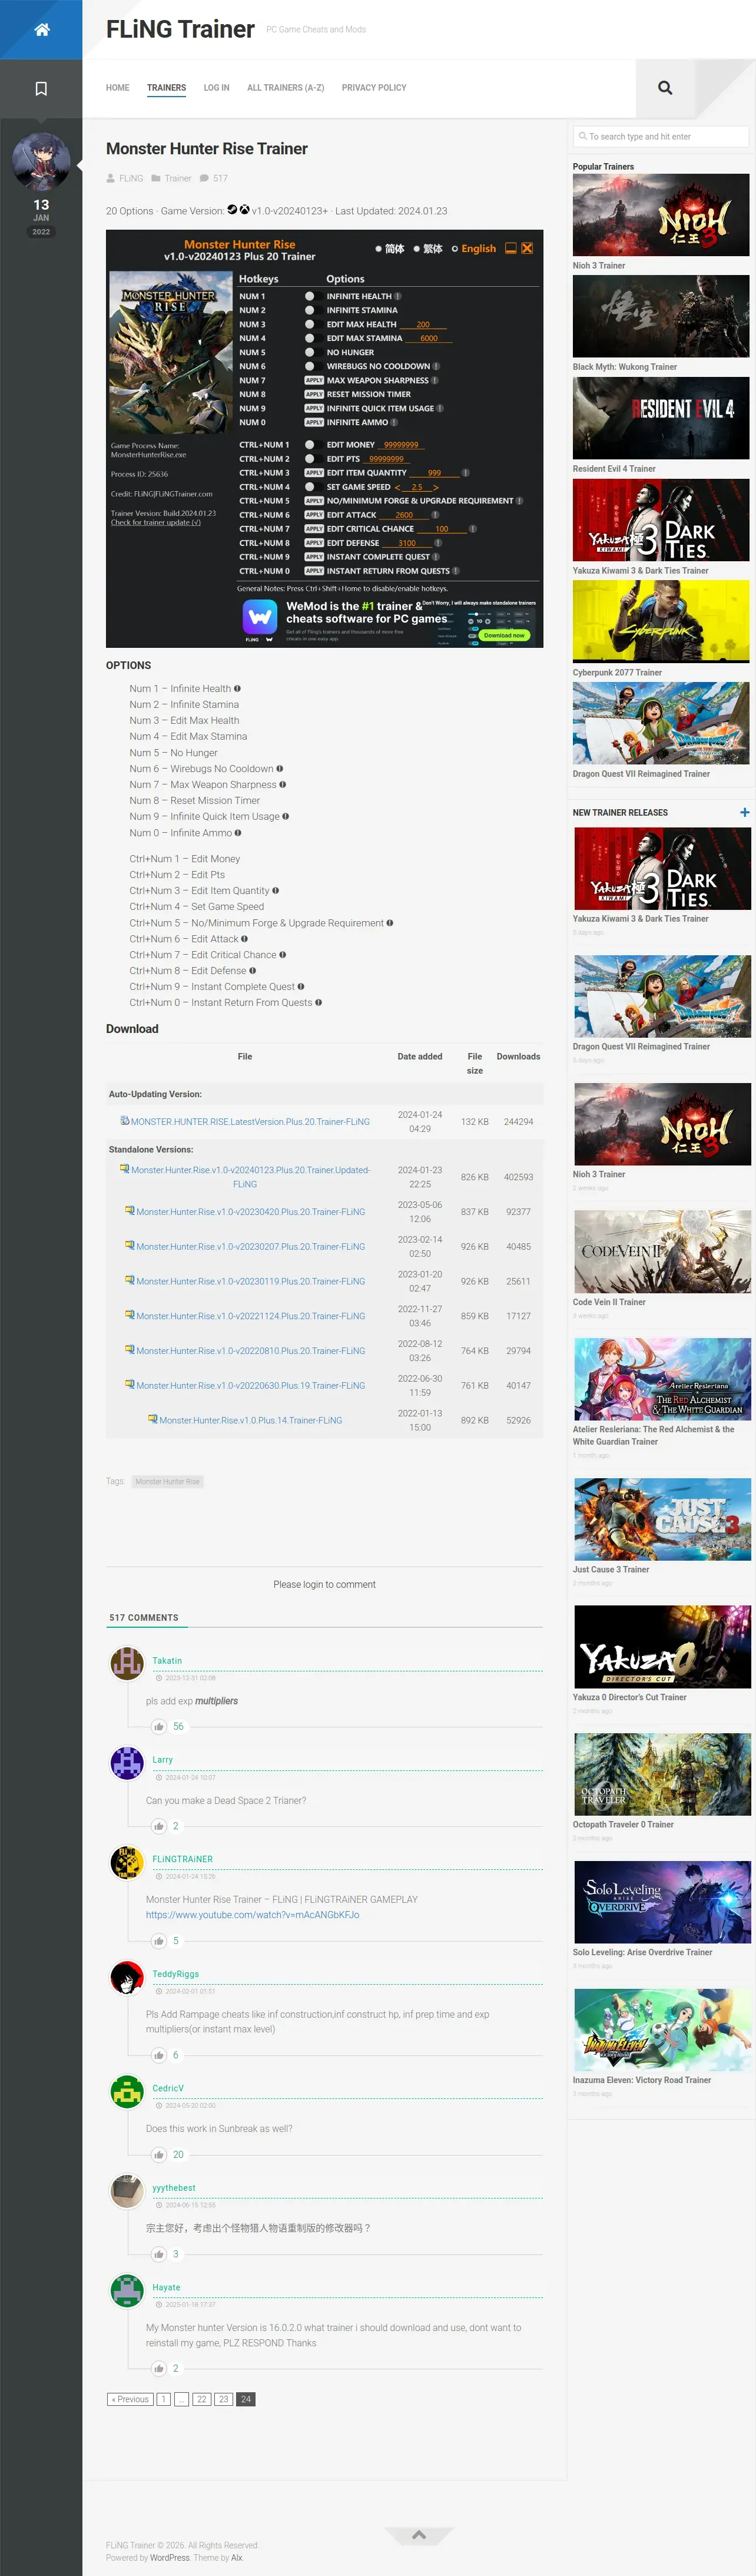The width and height of the screenshot is (756, 2576).
Task: Open Code Vein II Trainer thumbnail
Action: coord(662,1252)
